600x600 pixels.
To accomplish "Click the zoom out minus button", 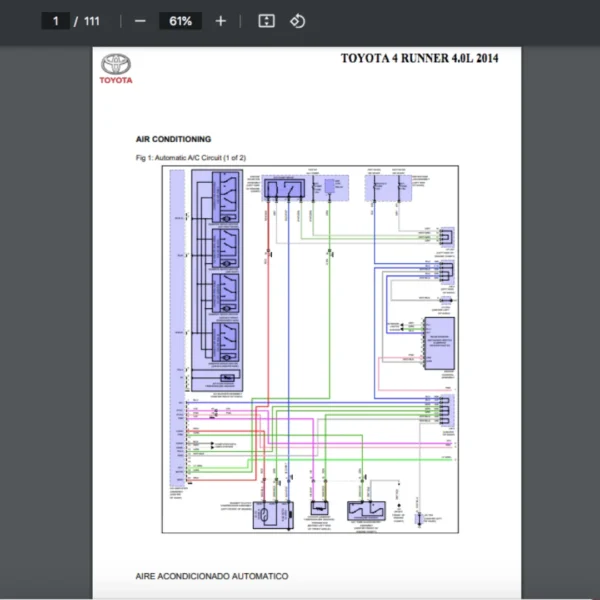I will [x=140, y=21].
